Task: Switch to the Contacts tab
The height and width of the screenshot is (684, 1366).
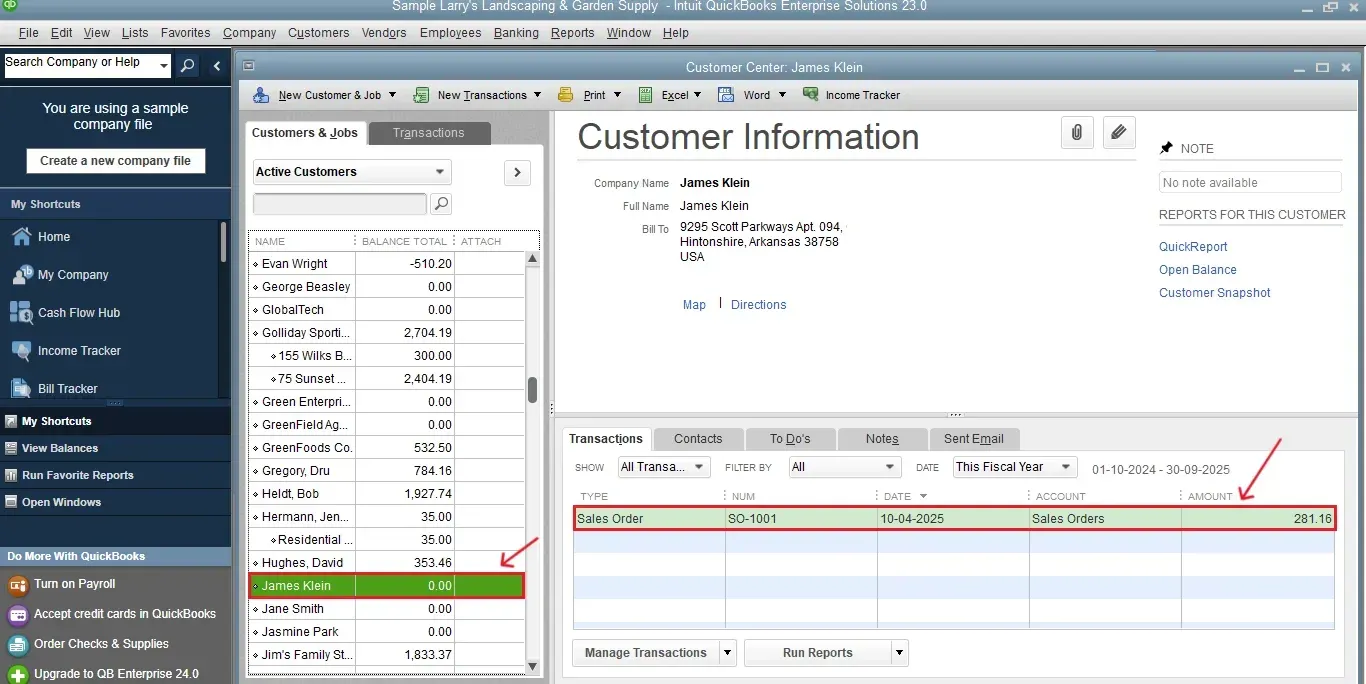Action: click(x=698, y=439)
